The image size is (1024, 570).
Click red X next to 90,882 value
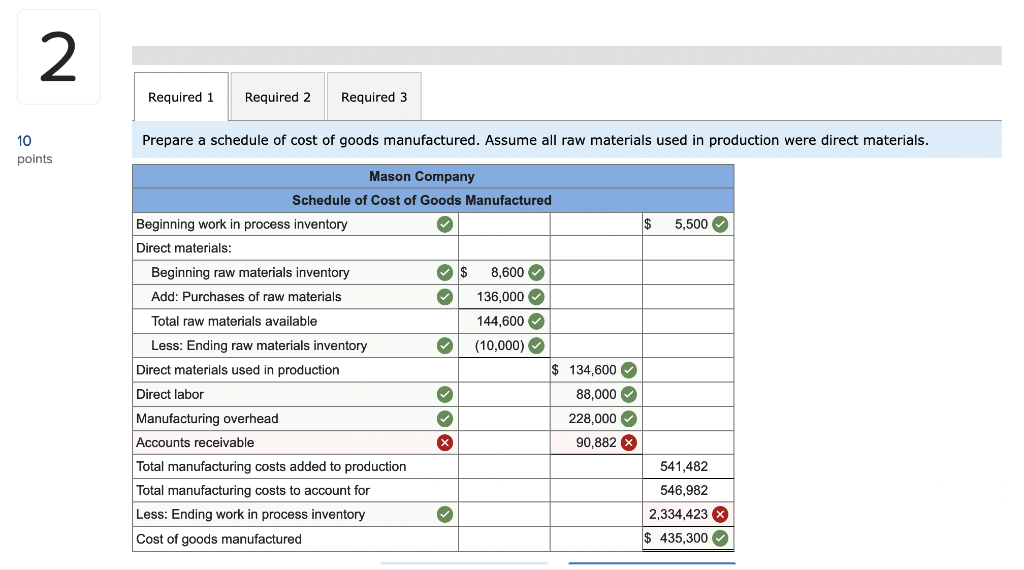coord(629,443)
